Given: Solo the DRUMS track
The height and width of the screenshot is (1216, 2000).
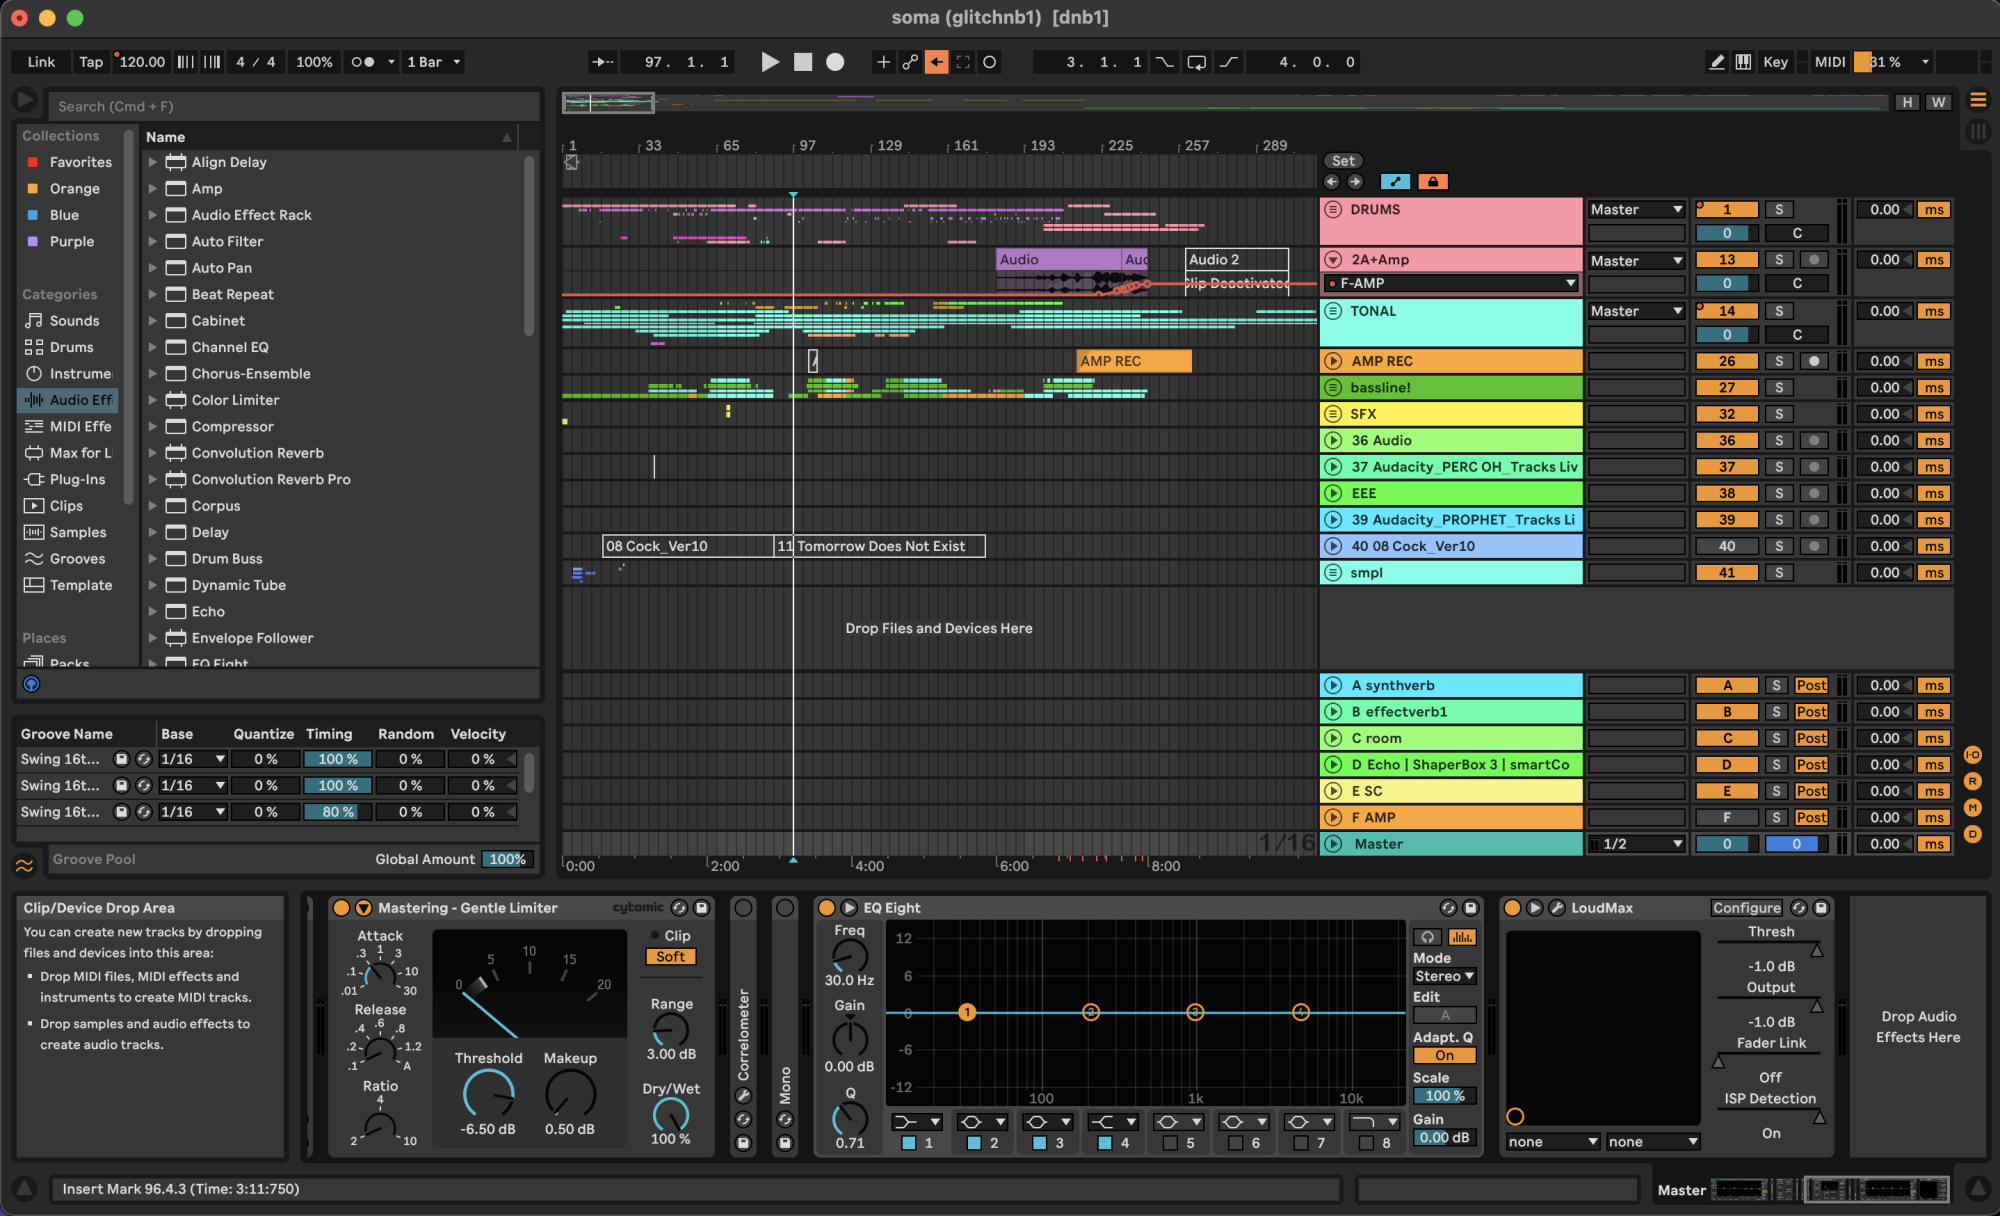Looking at the screenshot, I should [1779, 210].
